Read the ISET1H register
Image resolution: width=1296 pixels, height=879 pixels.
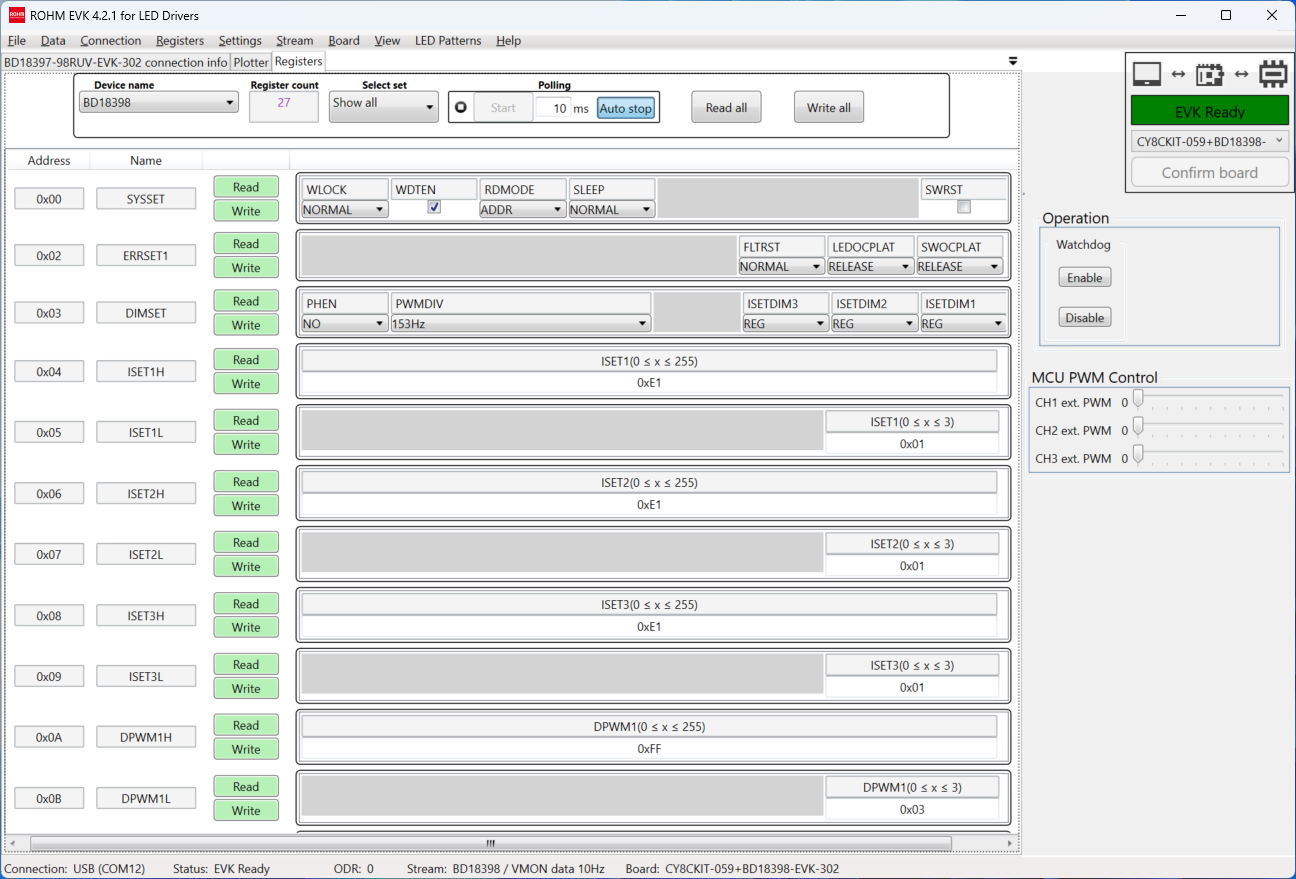(x=246, y=360)
